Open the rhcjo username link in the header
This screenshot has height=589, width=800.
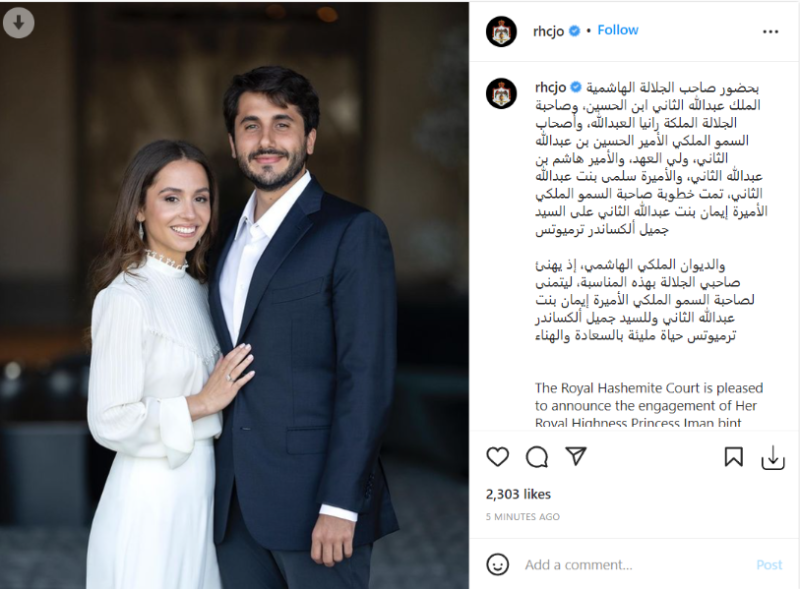(x=548, y=31)
